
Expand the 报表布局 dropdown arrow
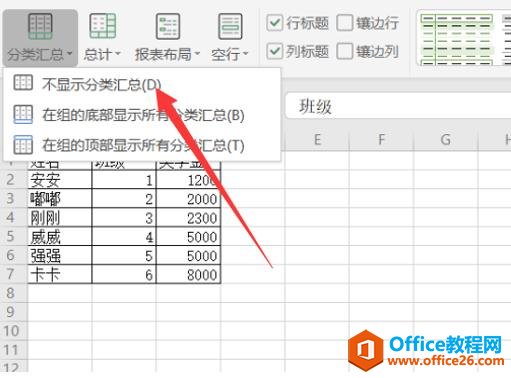pyautogui.click(x=197, y=54)
